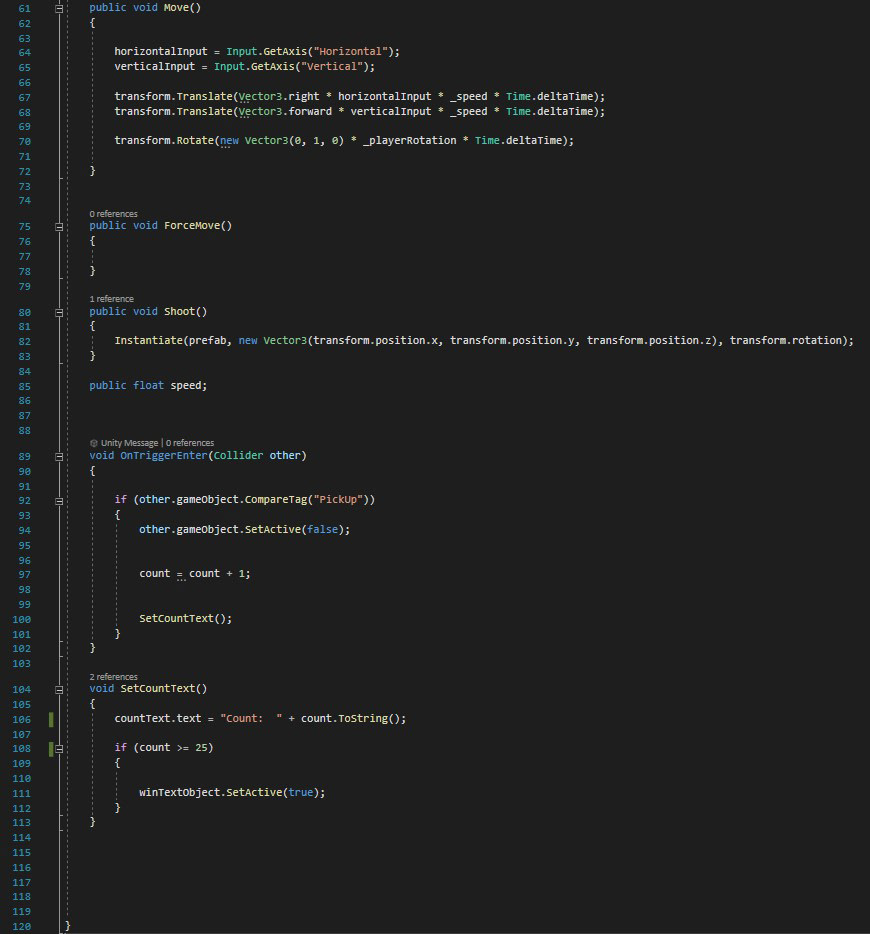Click the true keyword on line 111

pyautogui.click(x=301, y=793)
